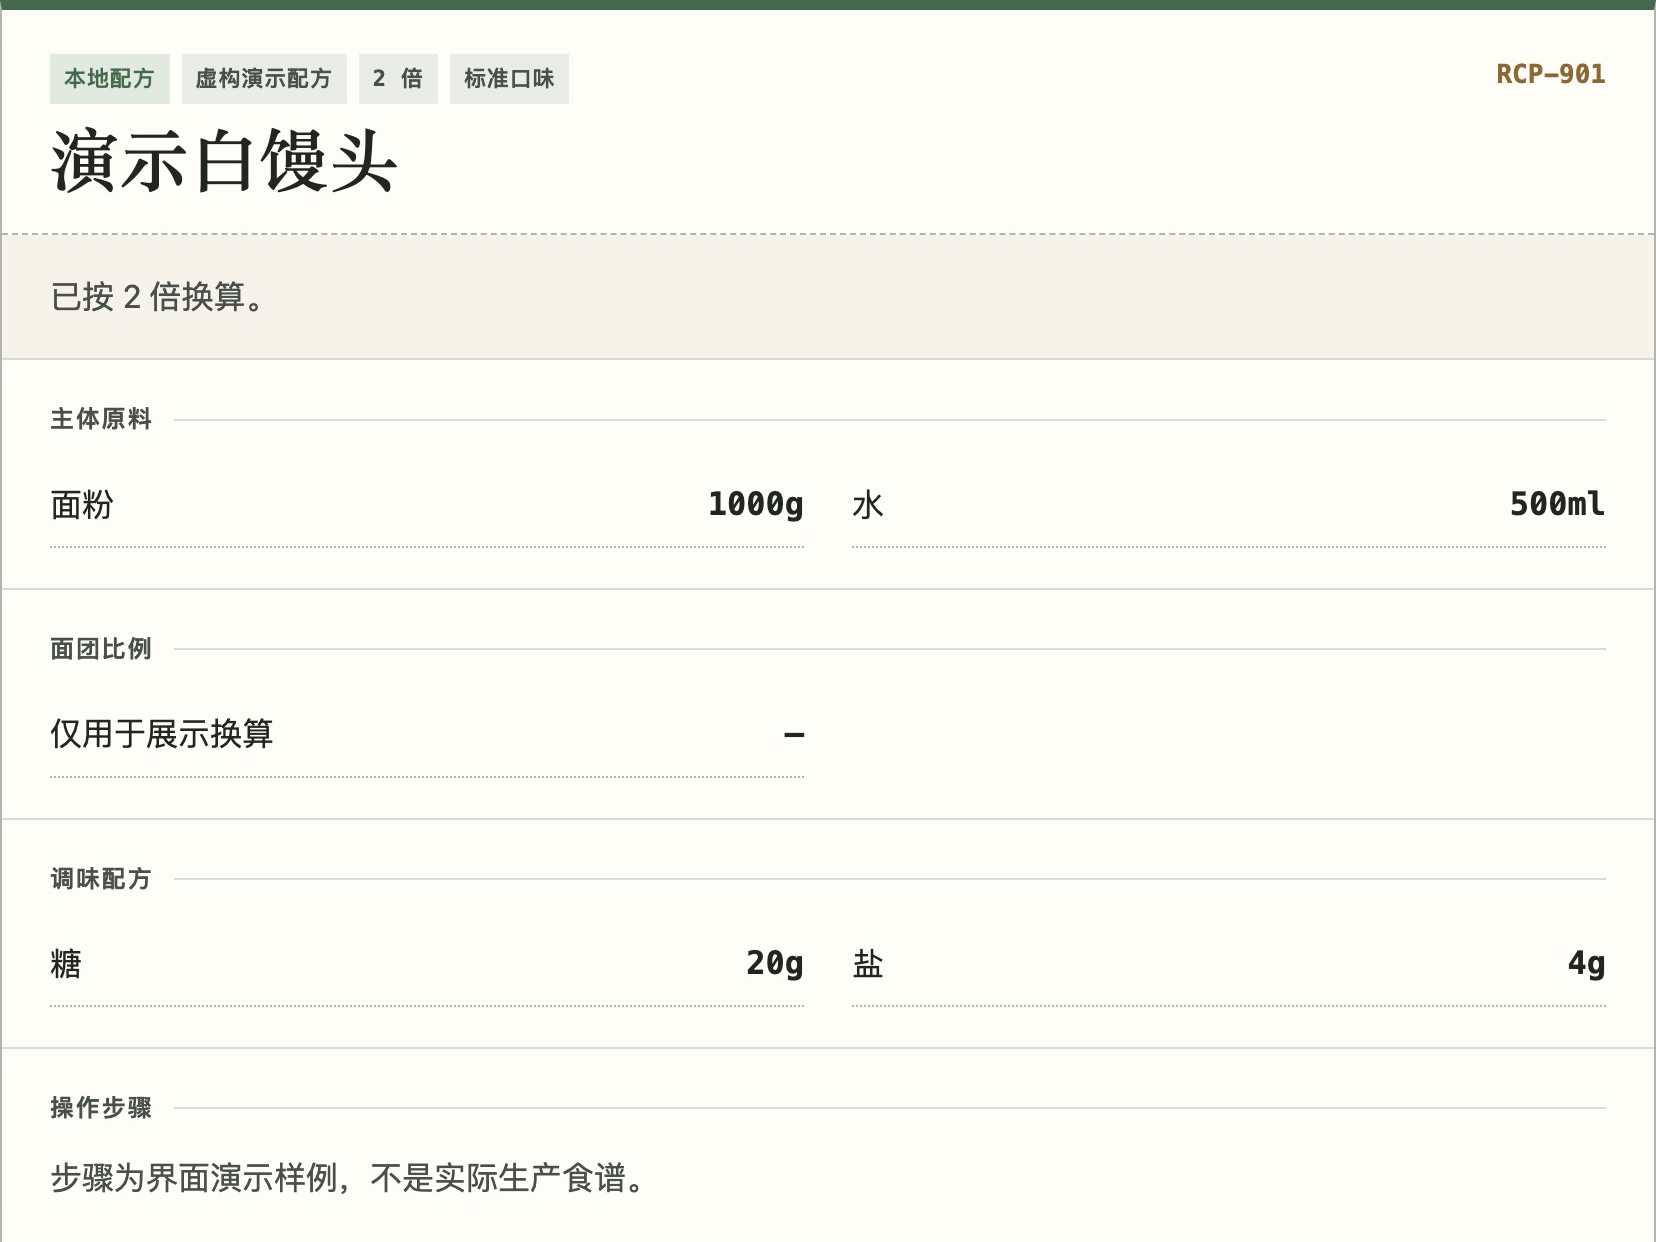The image size is (1656, 1242).
Task: Click the 操作步骤 section heading
Action: pos(101,1108)
